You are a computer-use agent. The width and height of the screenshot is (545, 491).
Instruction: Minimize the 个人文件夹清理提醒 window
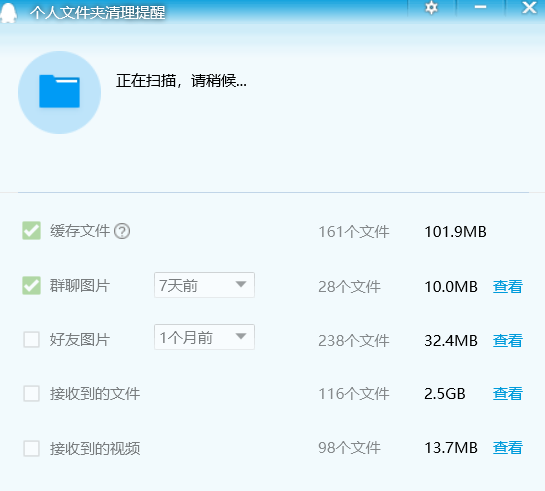pyautogui.click(x=480, y=7)
